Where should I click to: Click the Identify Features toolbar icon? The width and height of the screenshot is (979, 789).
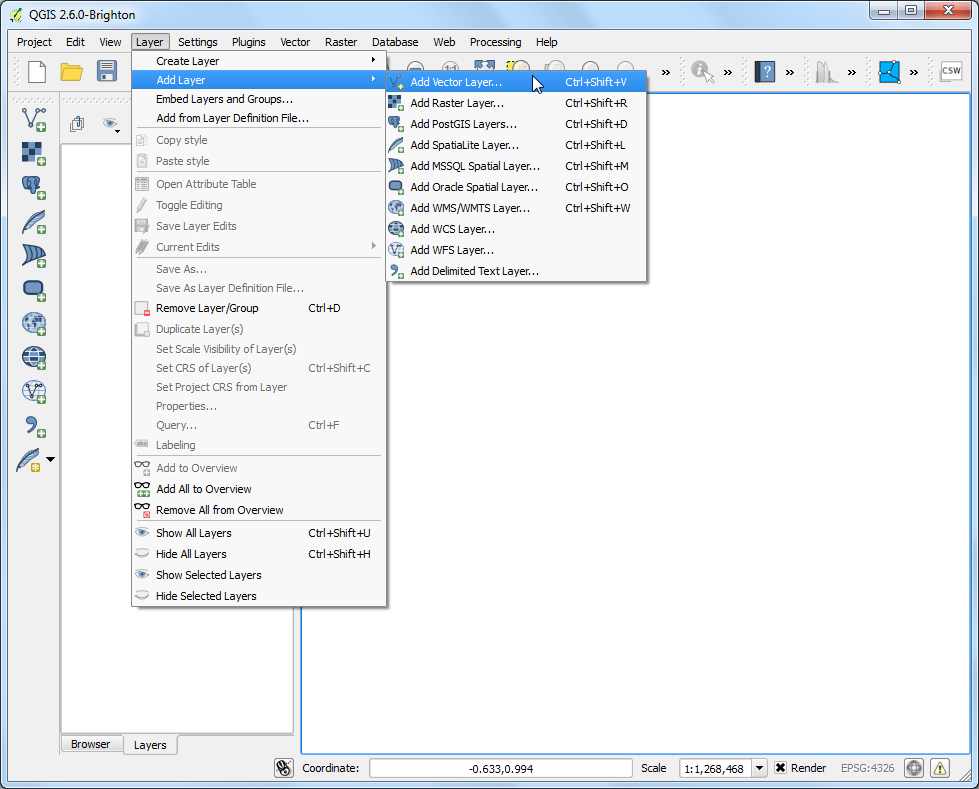702,72
